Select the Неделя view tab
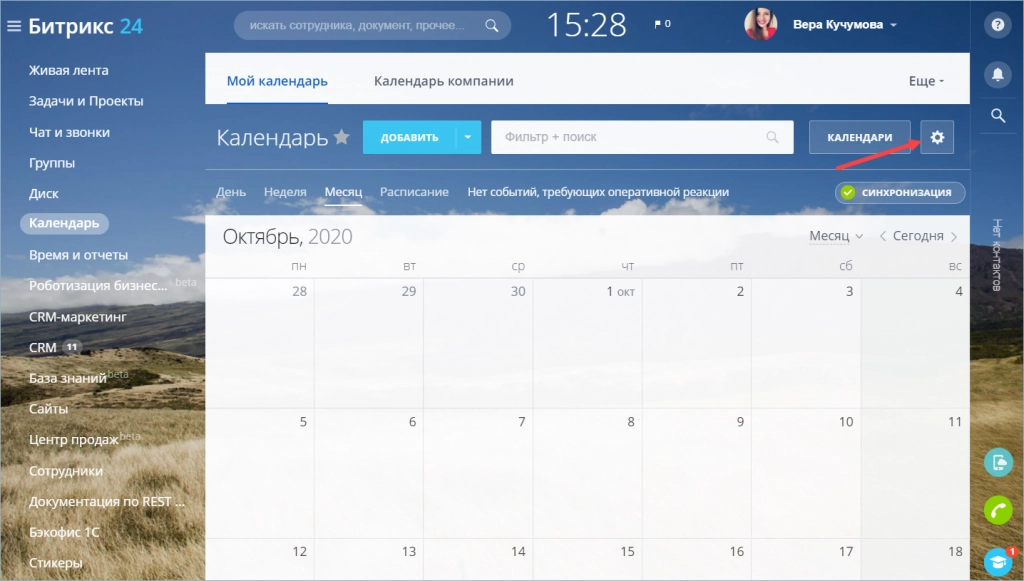The width and height of the screenshot is (1024, 581). click(x=285, y=192)
